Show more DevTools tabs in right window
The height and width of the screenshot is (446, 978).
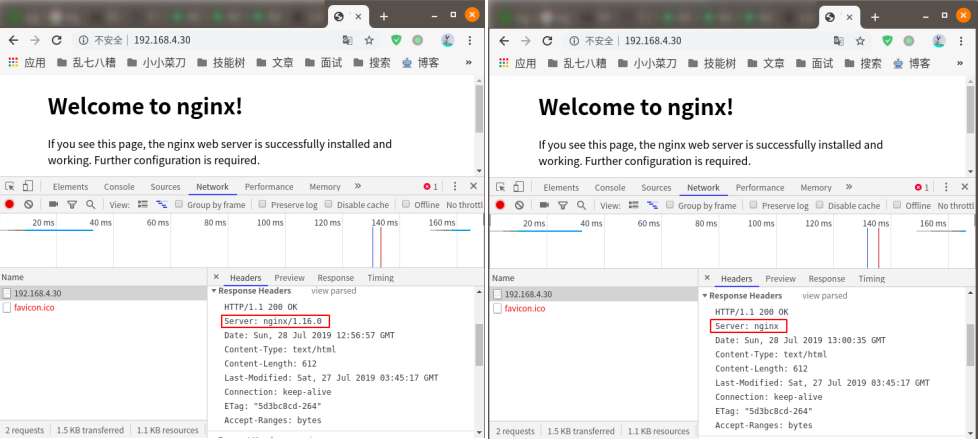click(x=848, y=187)
